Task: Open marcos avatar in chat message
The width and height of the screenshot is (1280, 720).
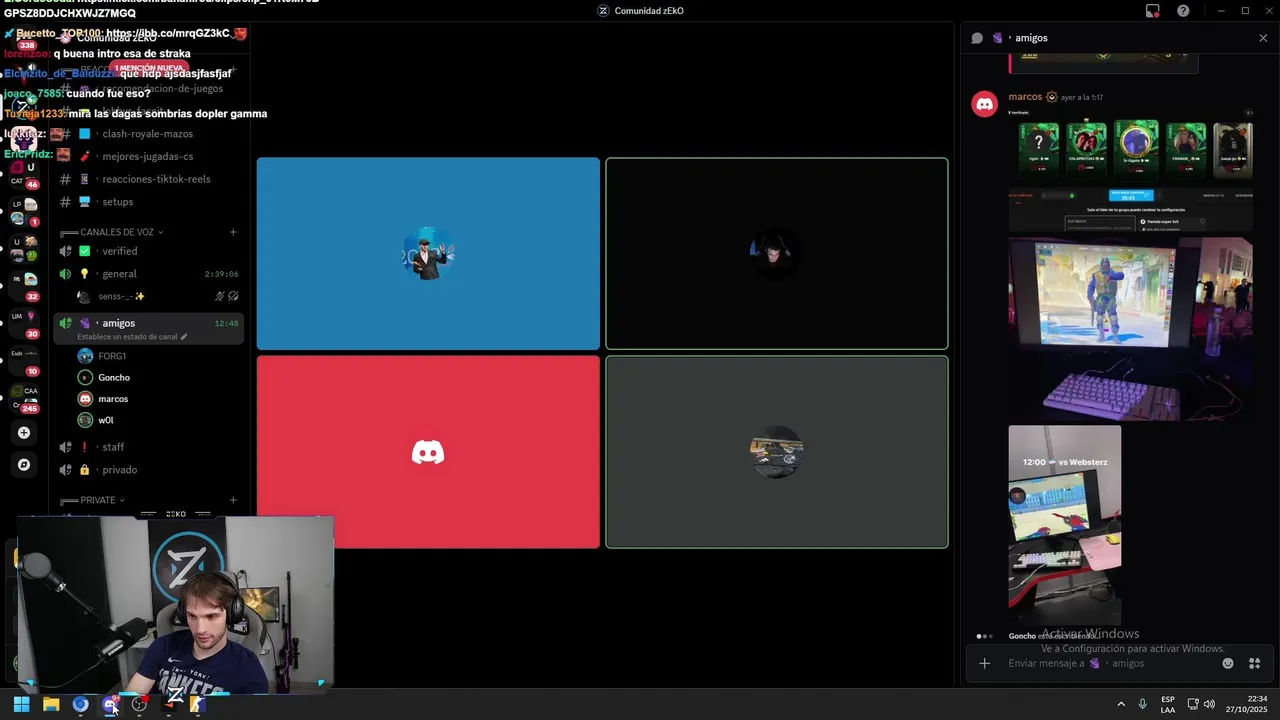Action: (x=985, y=104)
